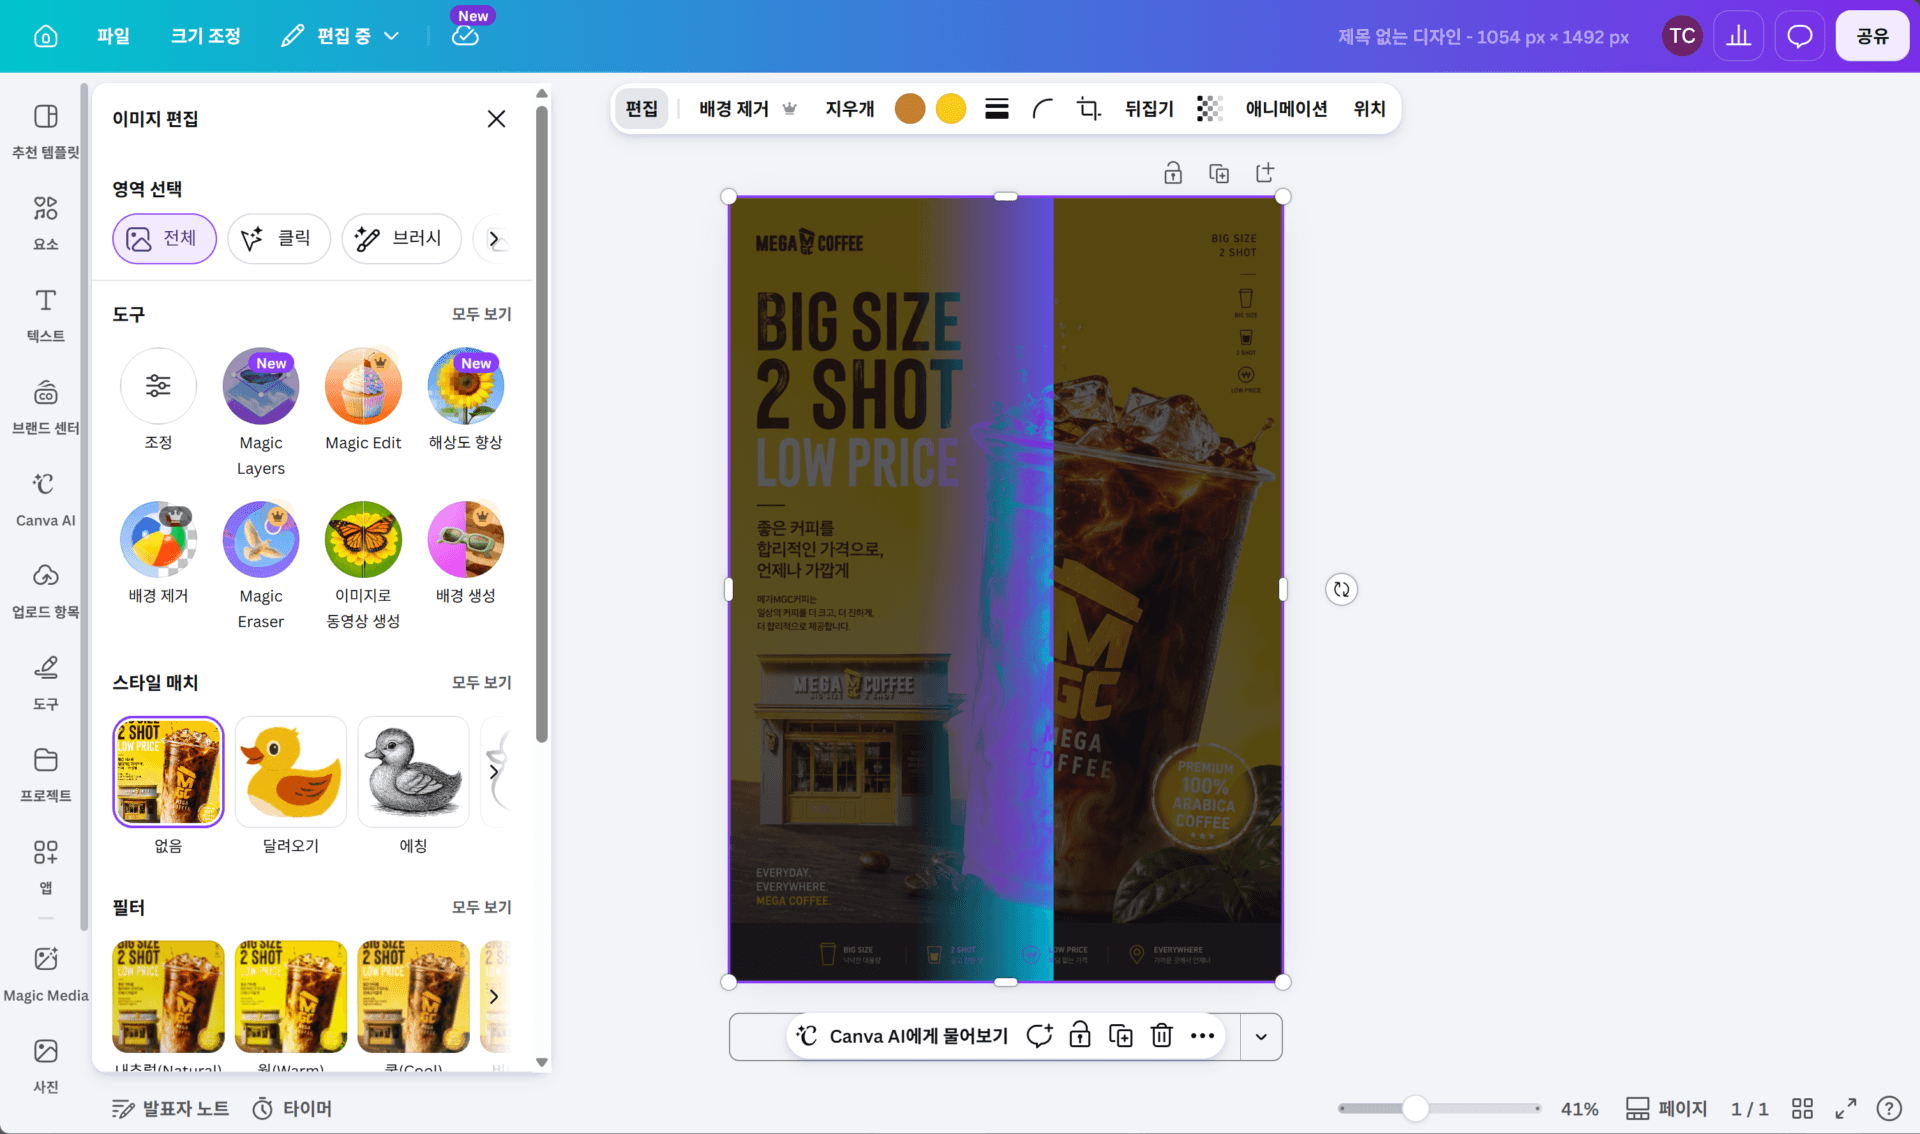Open the 요소 elements panel
The width and height of the screenshot is (1920, 1134).
click(x=45, y=222)
